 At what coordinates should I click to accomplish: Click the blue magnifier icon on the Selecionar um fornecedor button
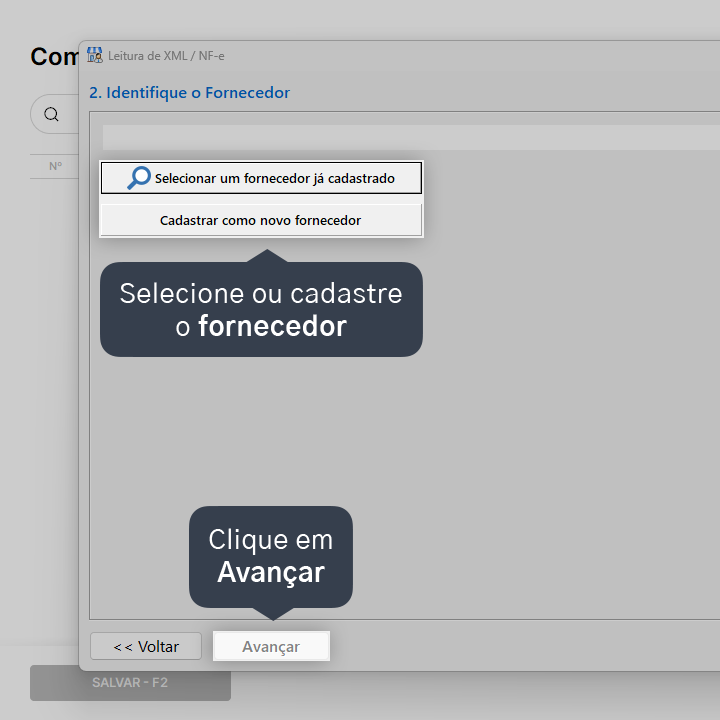[x=139, y=178]
